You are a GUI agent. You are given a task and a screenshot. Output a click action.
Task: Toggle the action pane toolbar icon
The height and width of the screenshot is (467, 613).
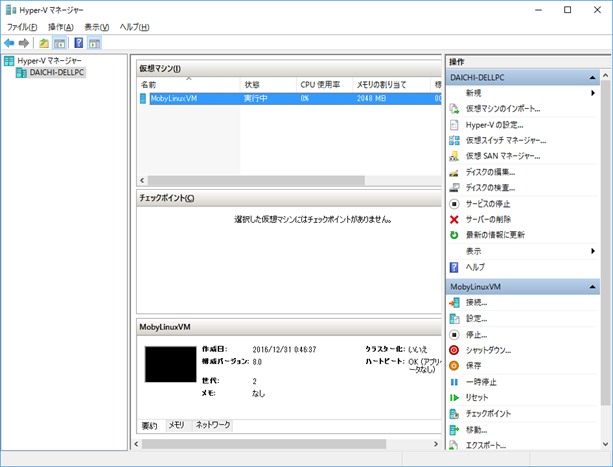(94, 43)
